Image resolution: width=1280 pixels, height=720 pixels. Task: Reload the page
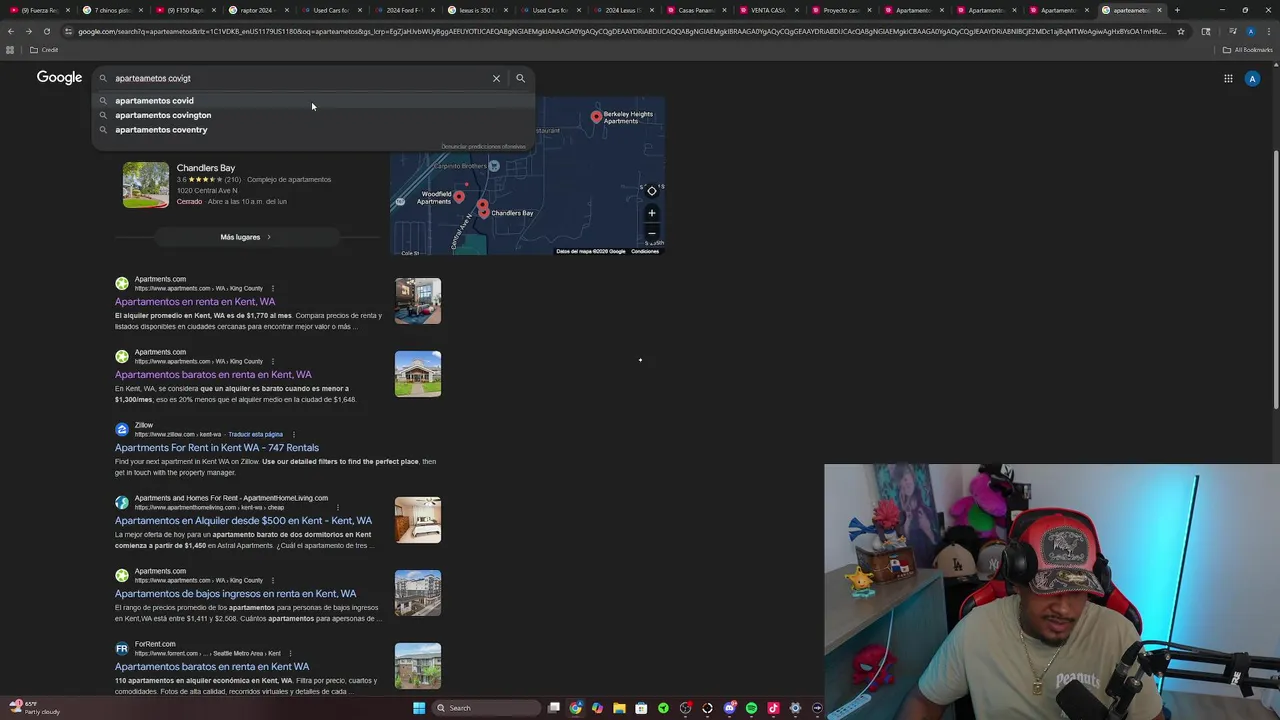(x=46, y=31)
